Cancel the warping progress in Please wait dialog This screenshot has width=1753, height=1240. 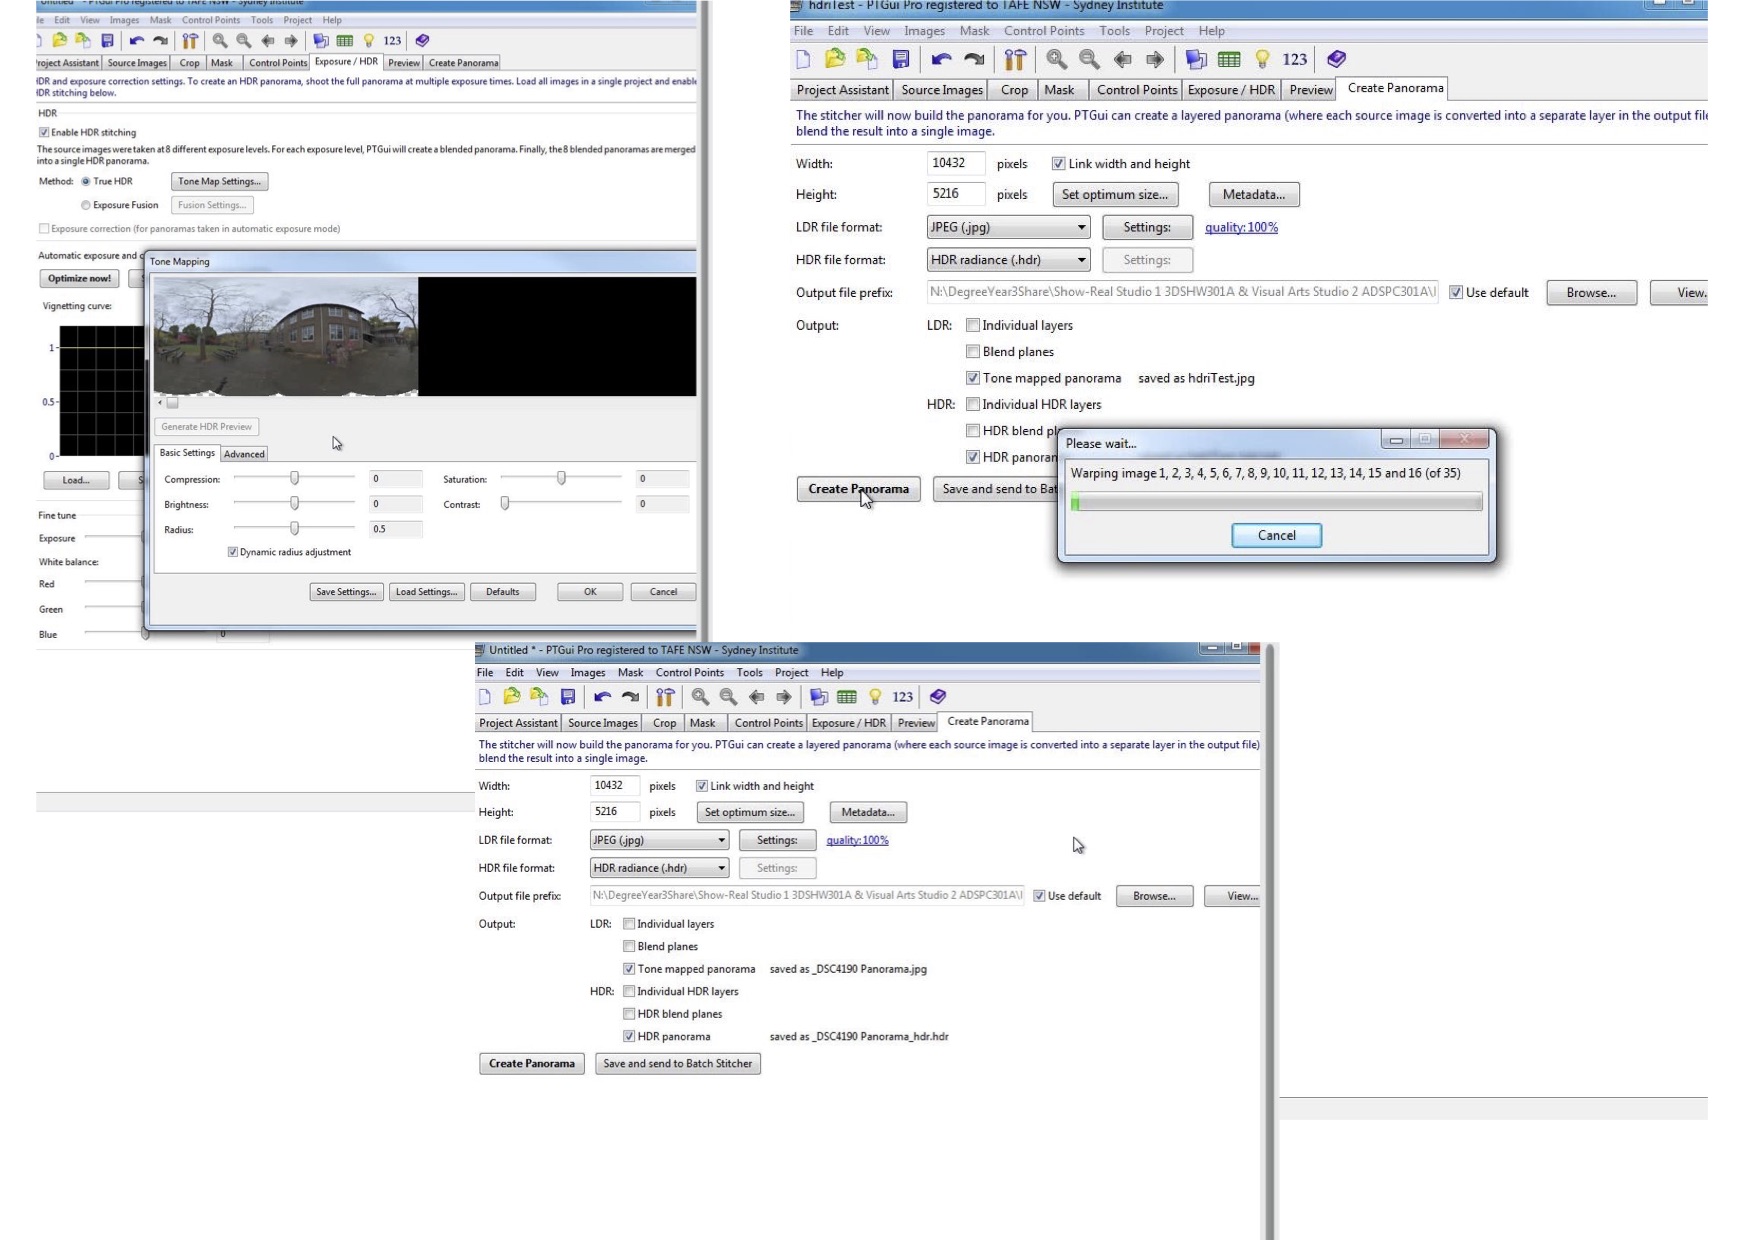(1276, 535)
